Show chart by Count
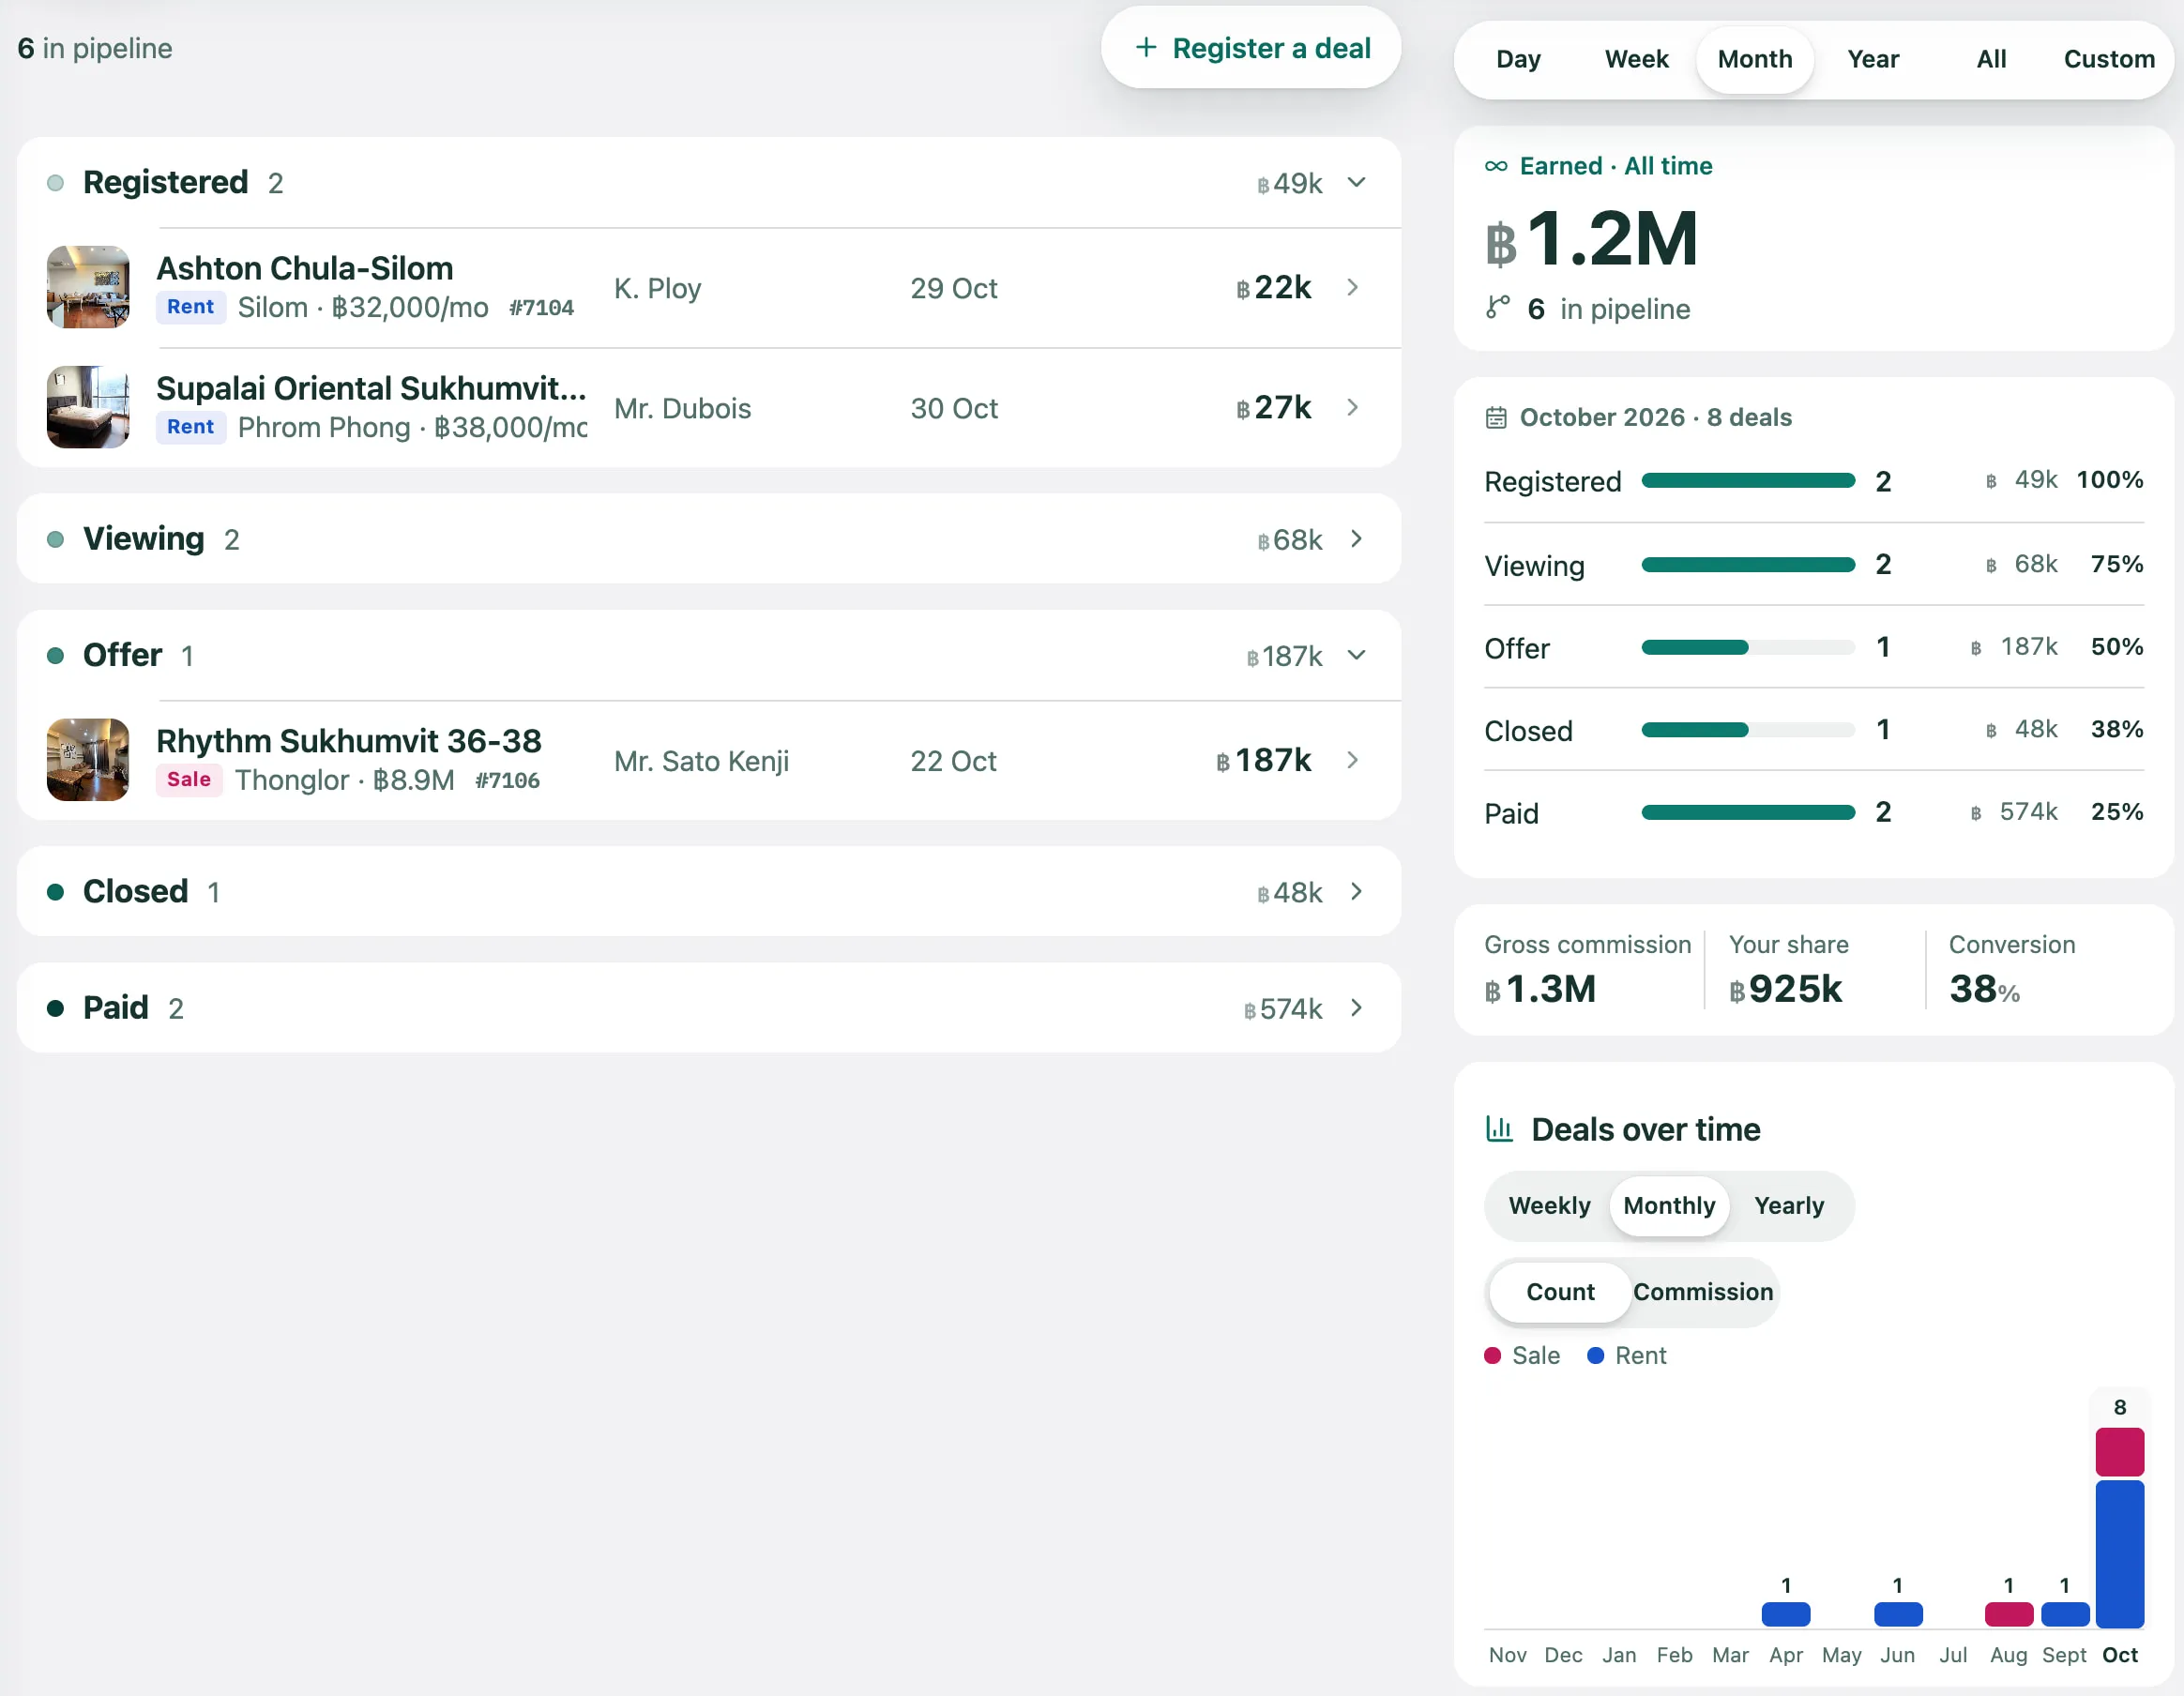Image resolution: width=2184 pixels, height=1696 pixels. click(1560, 1292)
